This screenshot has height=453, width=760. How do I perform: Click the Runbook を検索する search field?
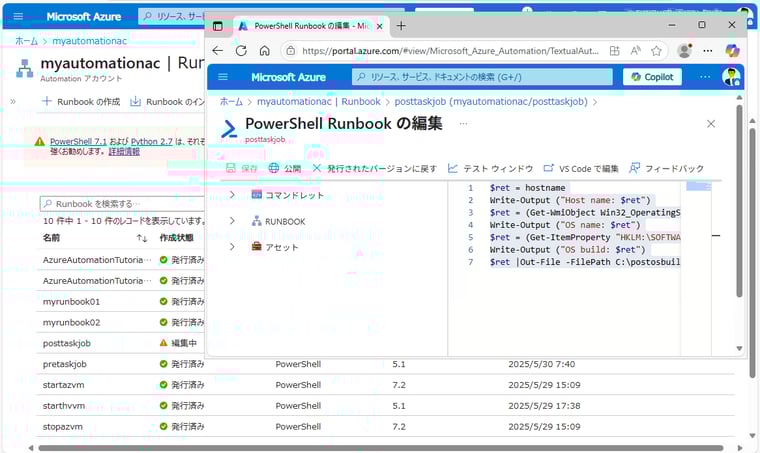point(122,203)
